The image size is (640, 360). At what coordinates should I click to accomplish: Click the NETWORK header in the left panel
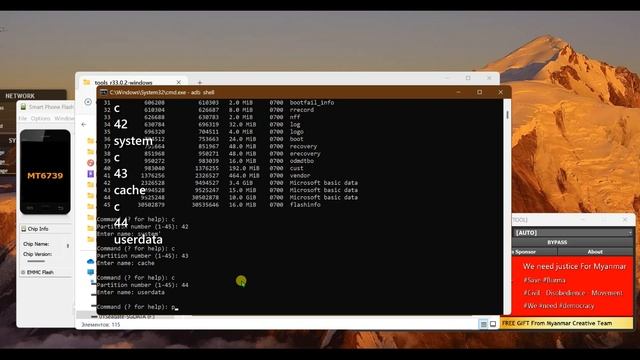pyautogui.click(x=20, y=96)
